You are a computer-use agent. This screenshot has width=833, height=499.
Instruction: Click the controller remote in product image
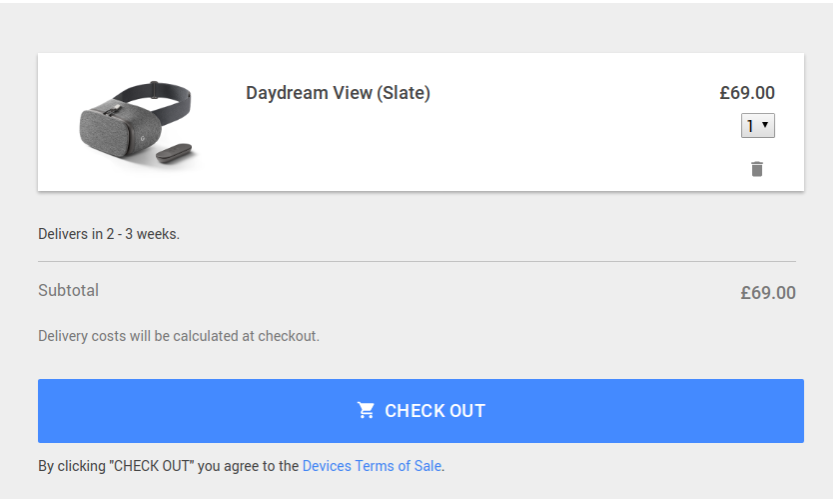tap(177, 155)
